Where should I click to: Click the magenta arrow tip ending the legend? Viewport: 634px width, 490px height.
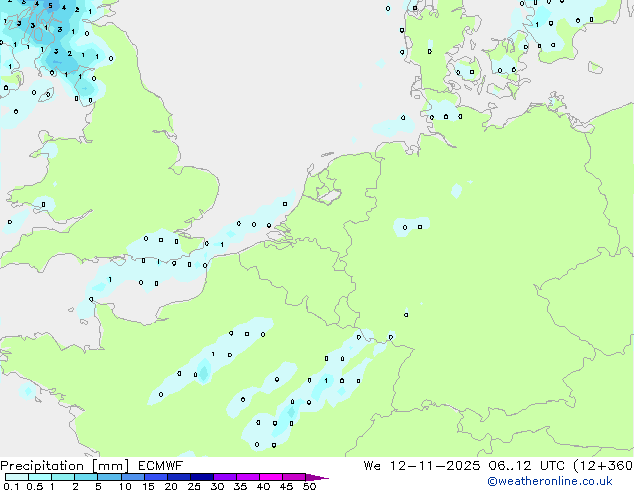point(323,477)
